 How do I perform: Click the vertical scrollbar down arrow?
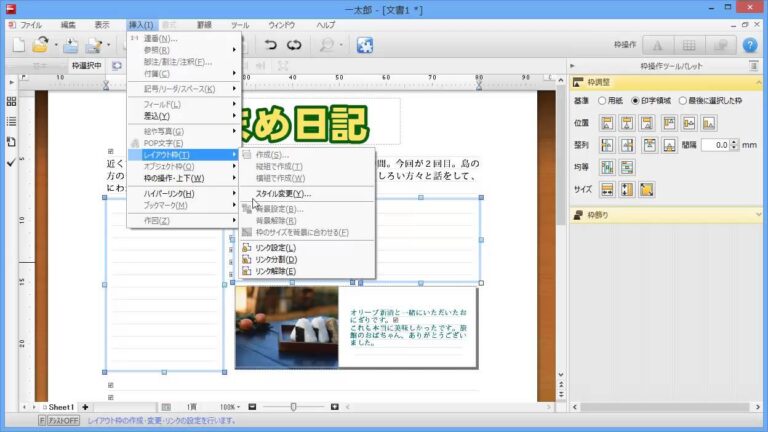561,375
